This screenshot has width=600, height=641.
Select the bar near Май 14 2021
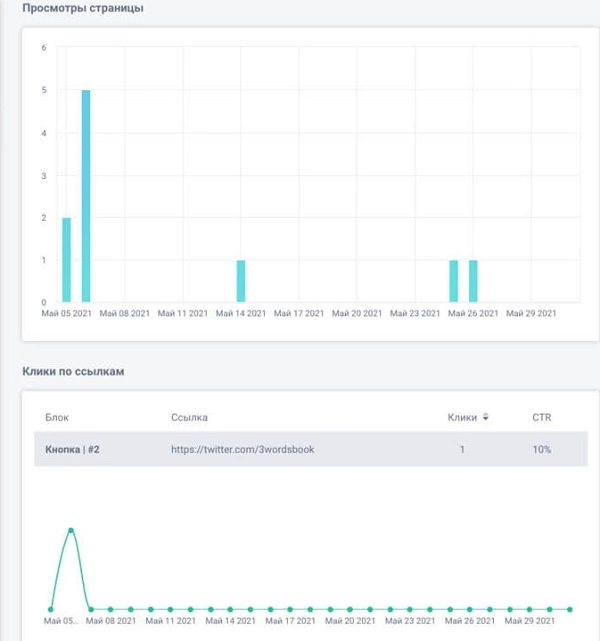pos(241,281)
